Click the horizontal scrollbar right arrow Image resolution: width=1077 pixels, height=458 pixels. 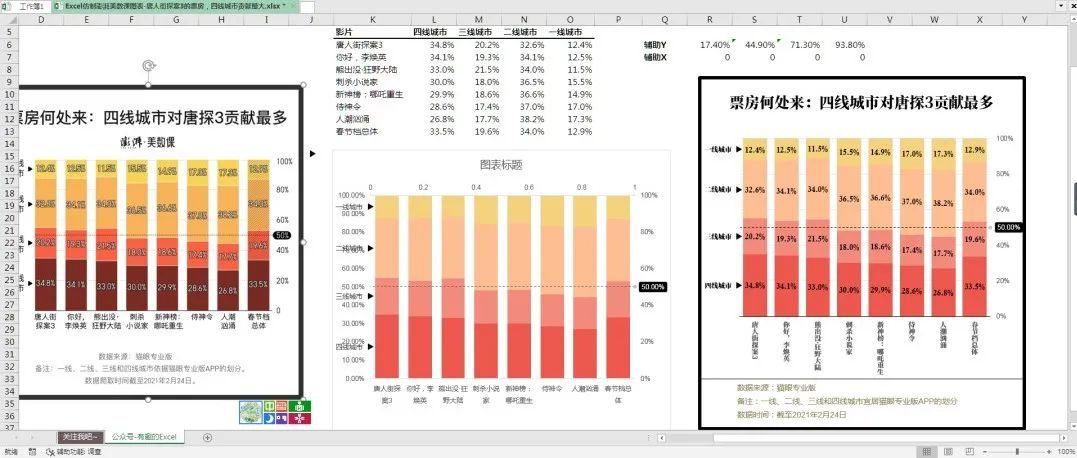point(1065,437)
